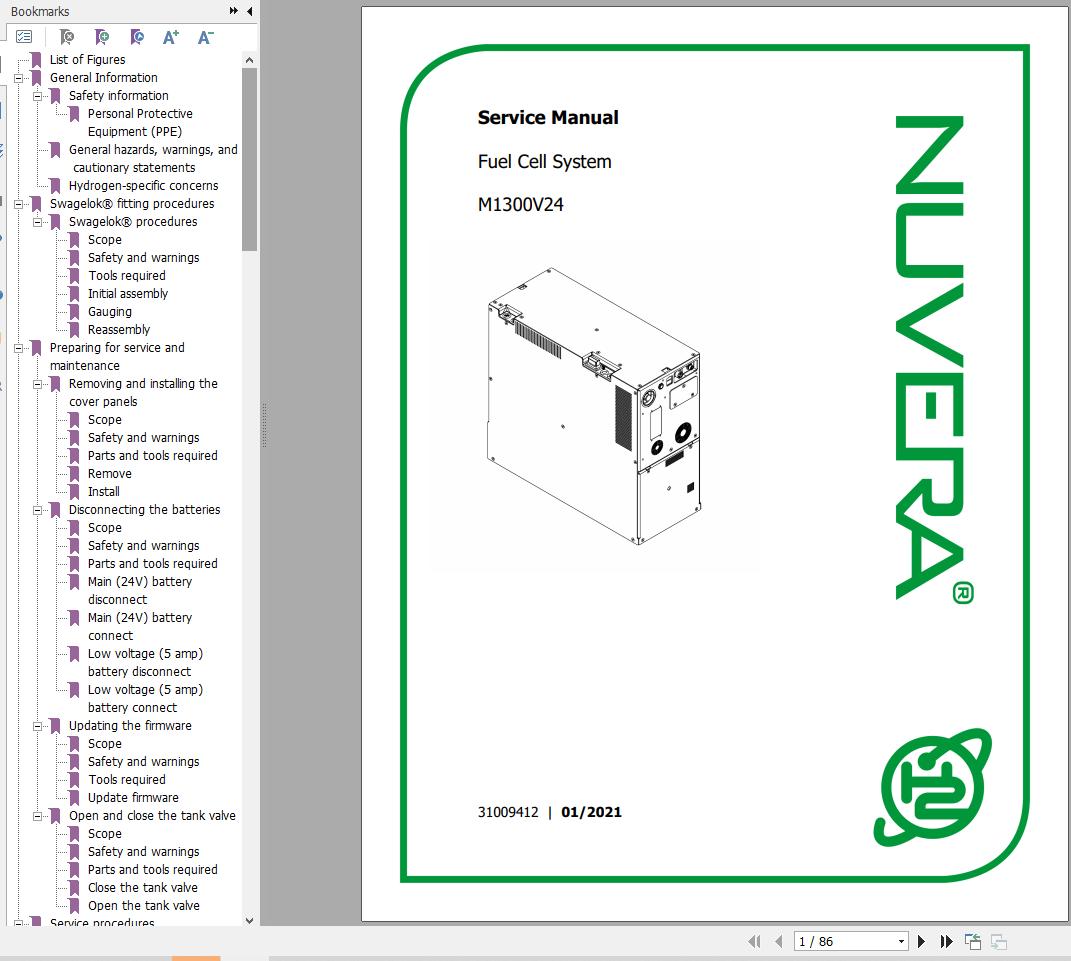
Task: Collapse Open and close the tank valve node
Action: point(38,816)
